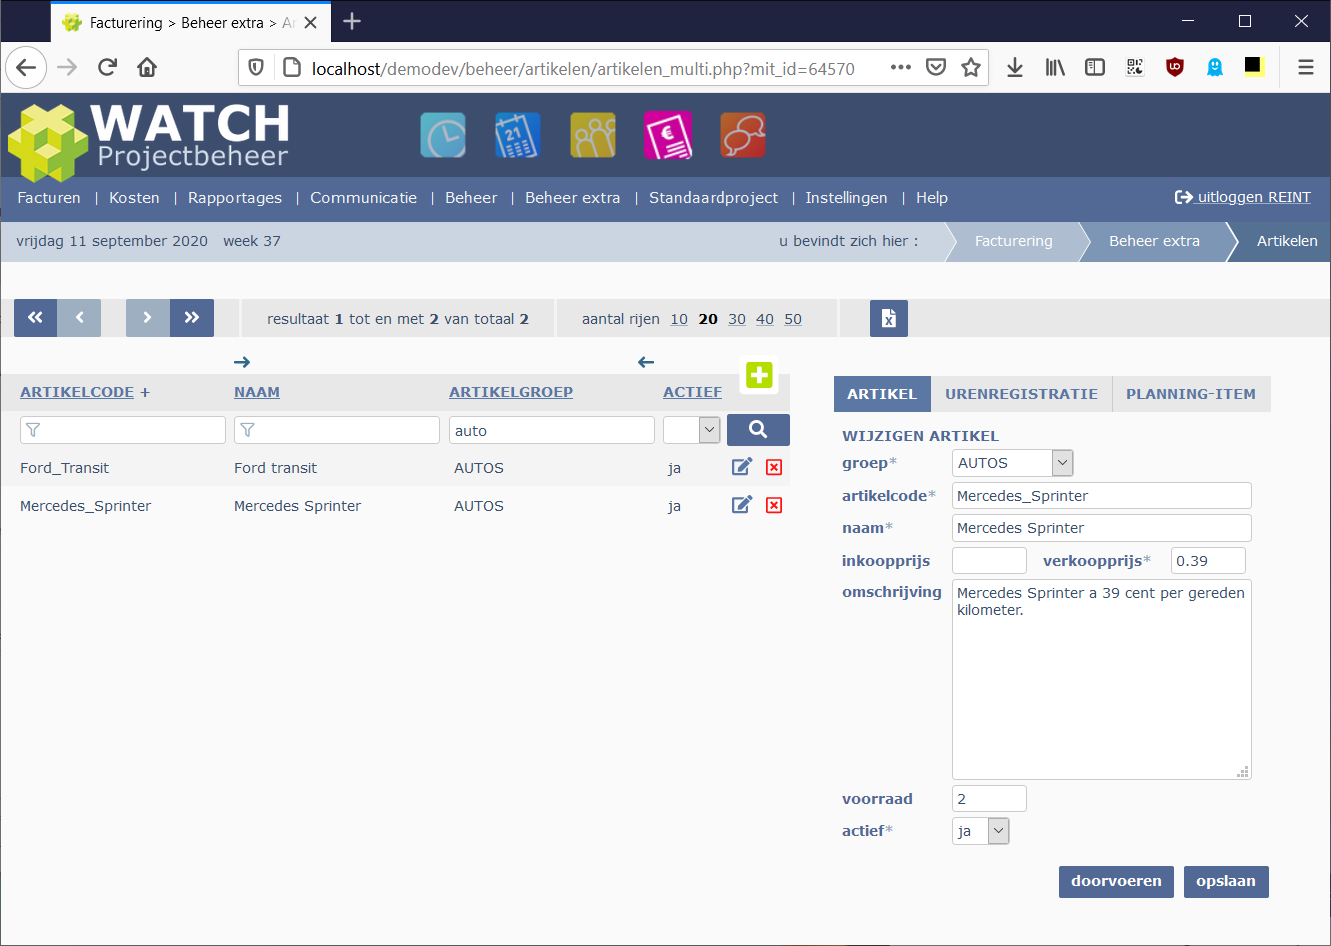Open the ACTIEF filter dropdown

pos(692,430)
